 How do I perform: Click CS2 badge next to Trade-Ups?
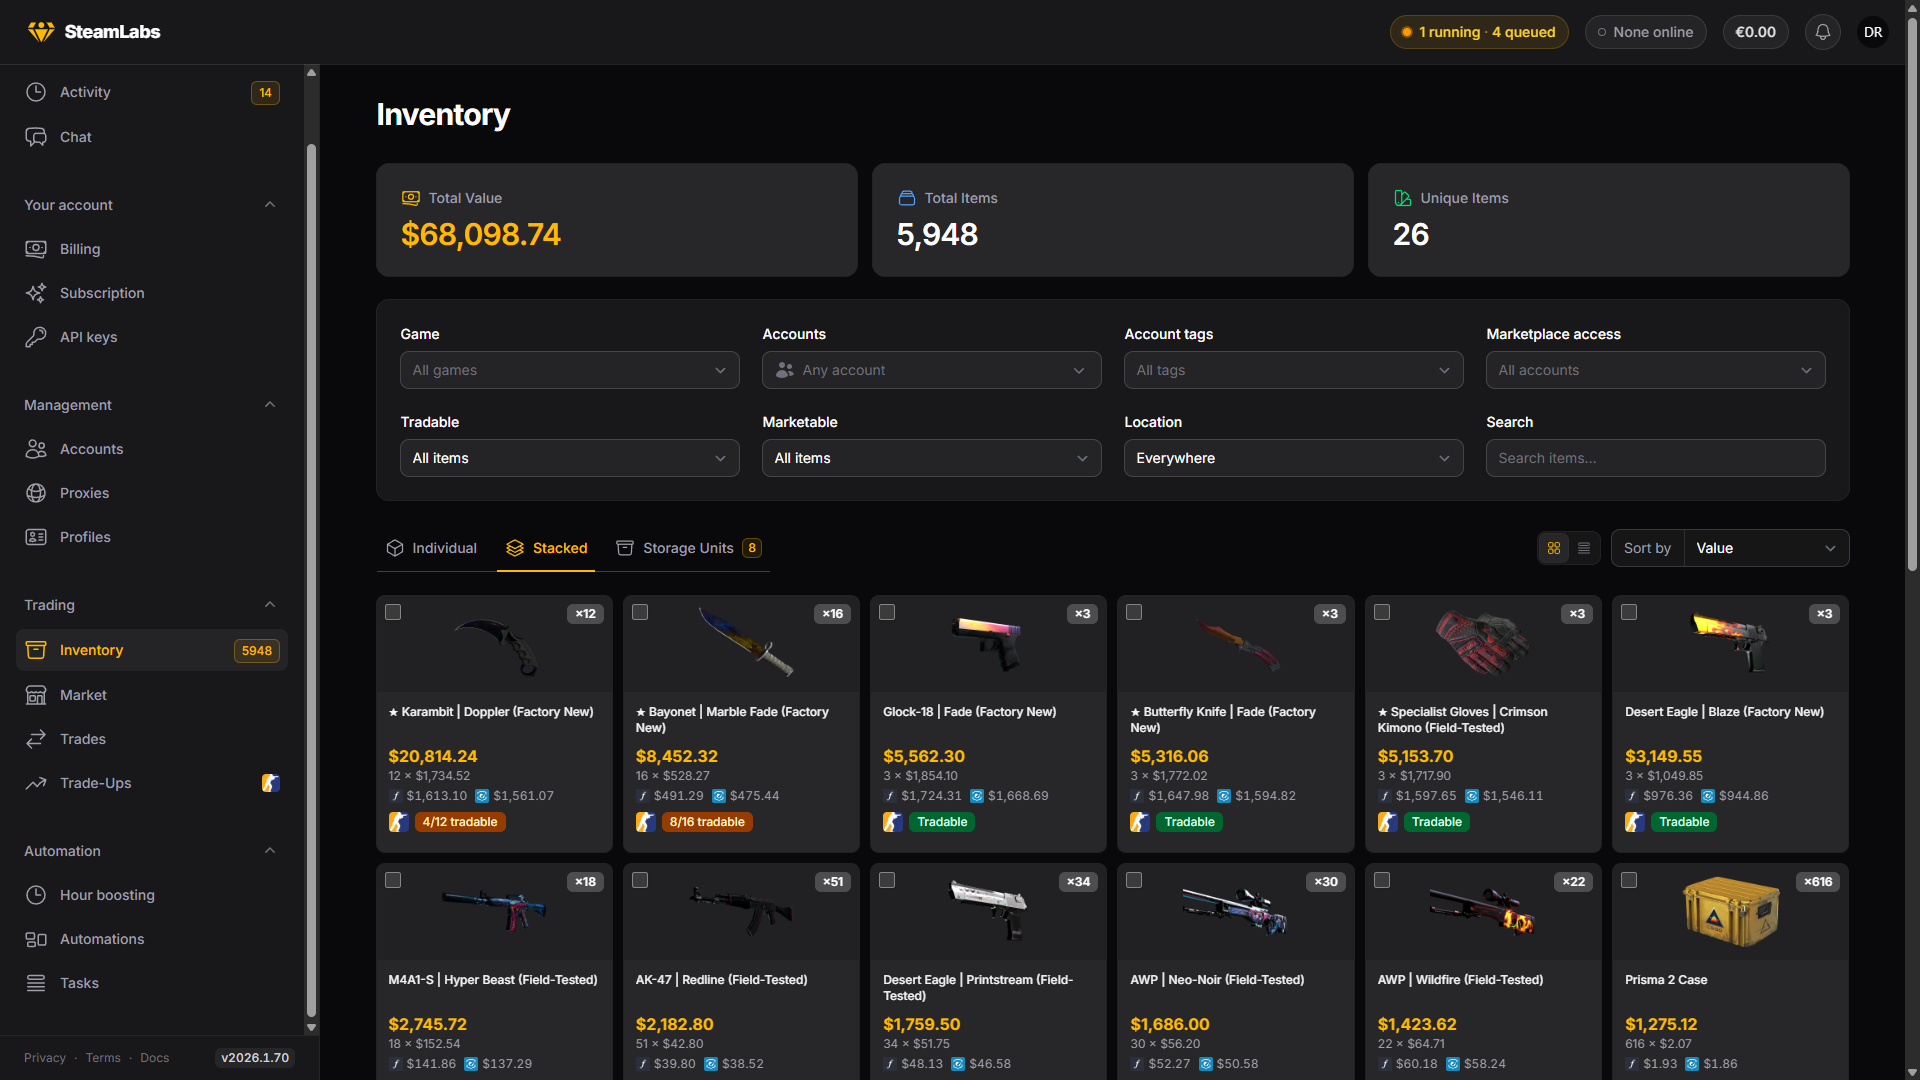click(x=271, y=783)
